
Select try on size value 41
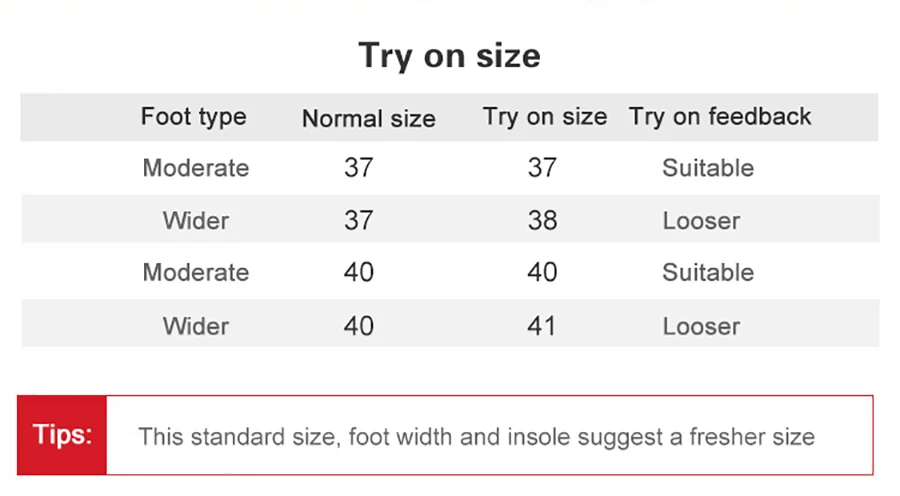point(541,326)
